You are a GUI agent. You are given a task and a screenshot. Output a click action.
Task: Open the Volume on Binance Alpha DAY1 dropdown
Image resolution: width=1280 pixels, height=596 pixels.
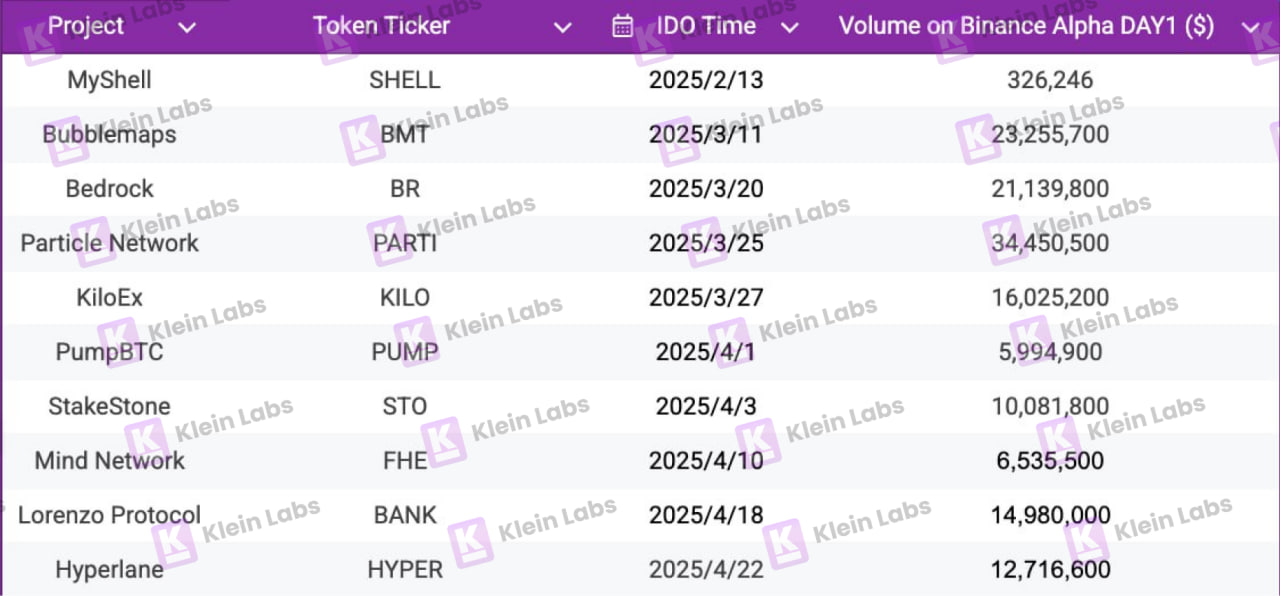tap(1250, 28)
